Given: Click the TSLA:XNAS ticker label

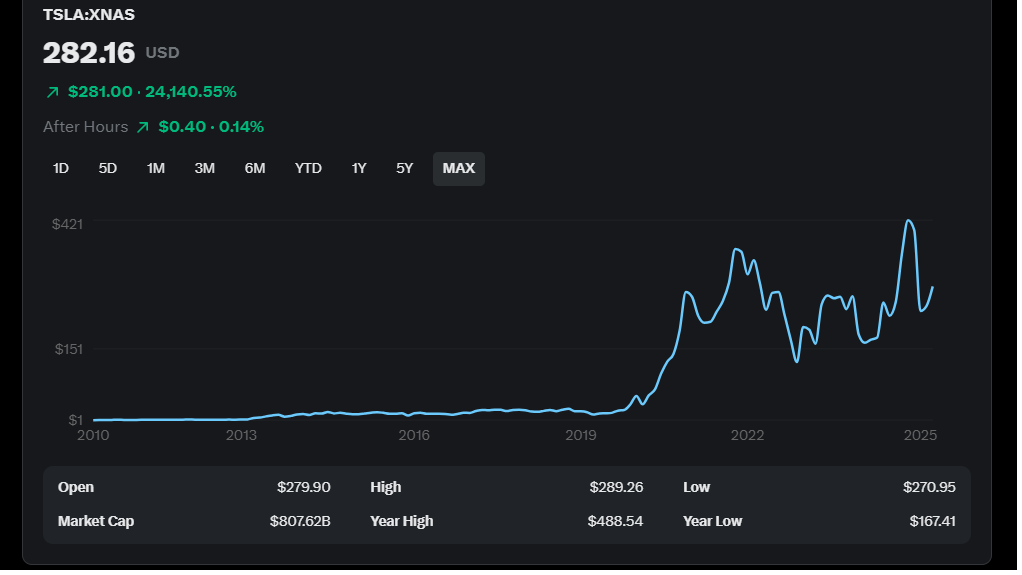Looking at the screenshot, I should pos(89,15).
